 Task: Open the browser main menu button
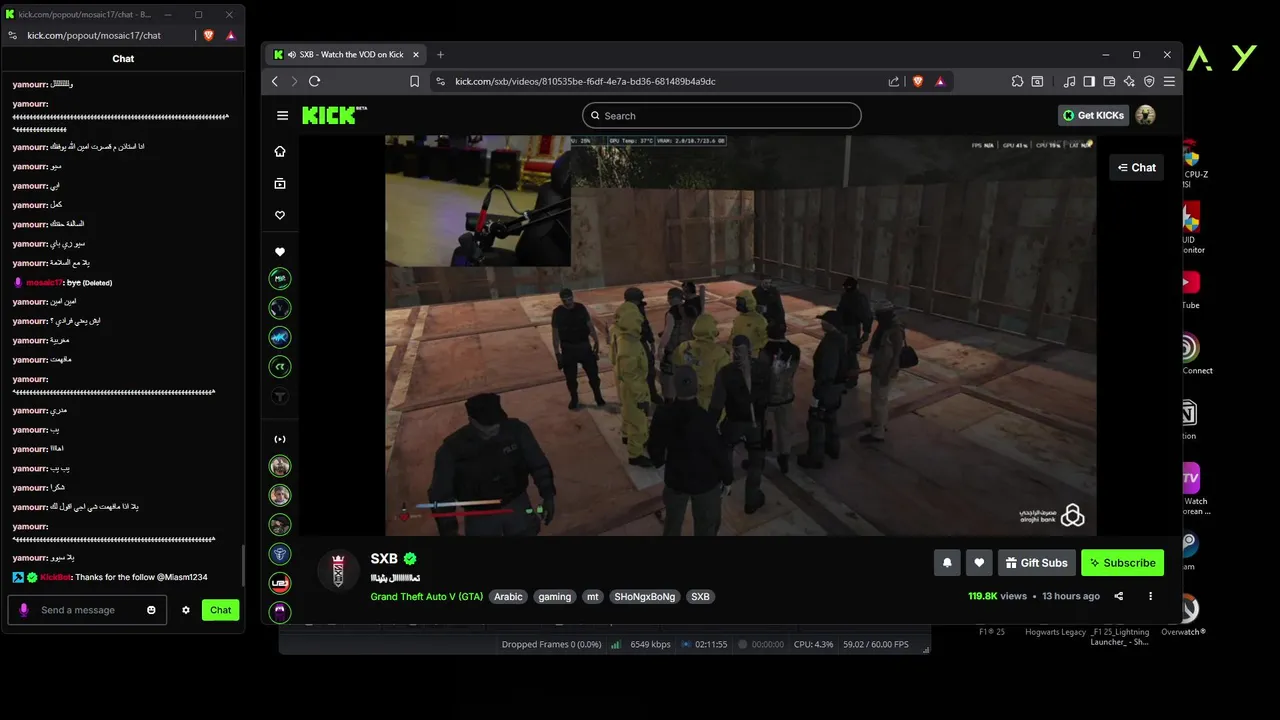pos(1169,81)
